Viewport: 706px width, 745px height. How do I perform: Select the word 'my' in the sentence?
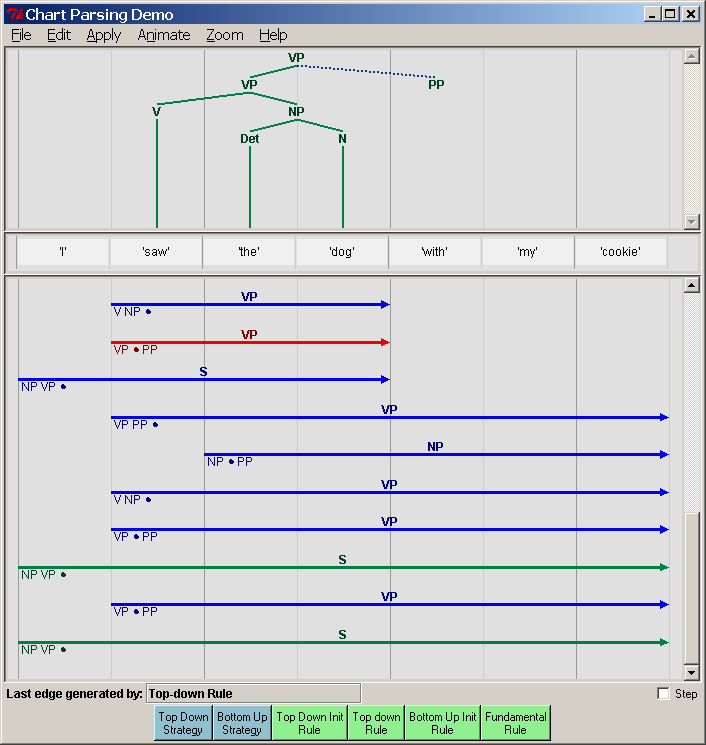coord(528,251)
